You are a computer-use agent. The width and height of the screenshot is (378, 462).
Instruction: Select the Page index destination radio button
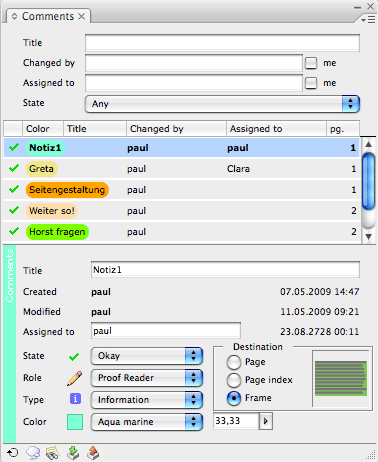click(x=234, y=380)
